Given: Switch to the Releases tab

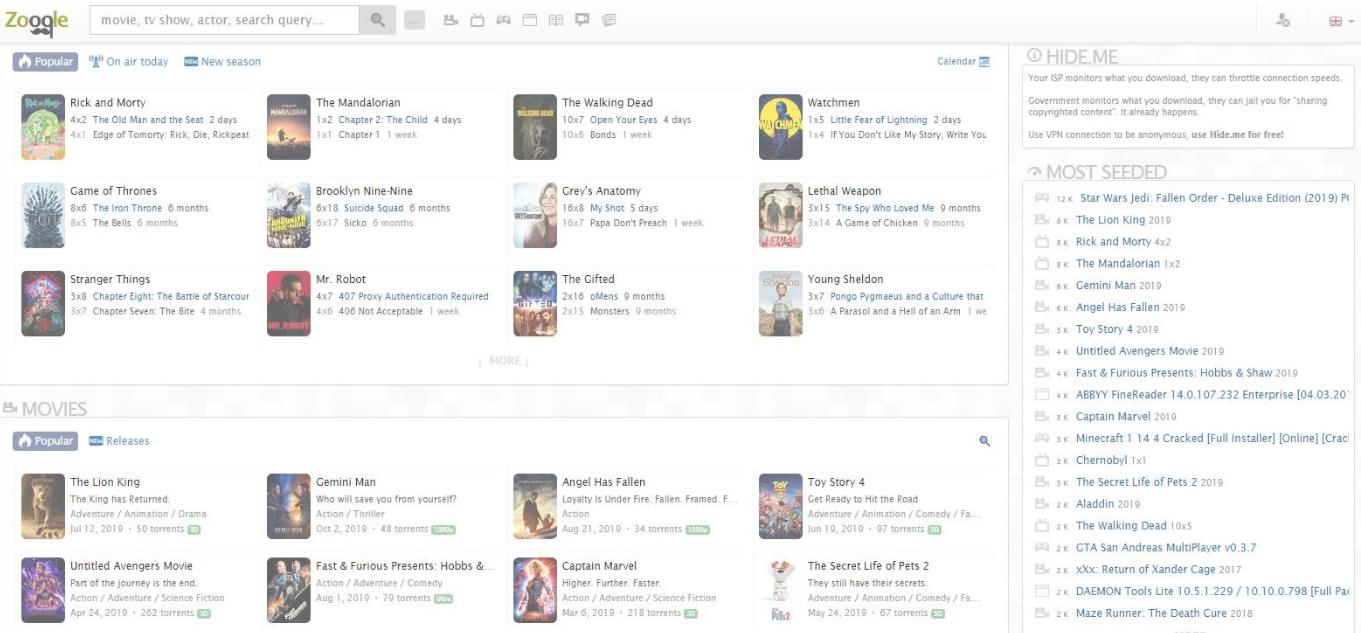Looking at the screenshot, I should [119, 441].
